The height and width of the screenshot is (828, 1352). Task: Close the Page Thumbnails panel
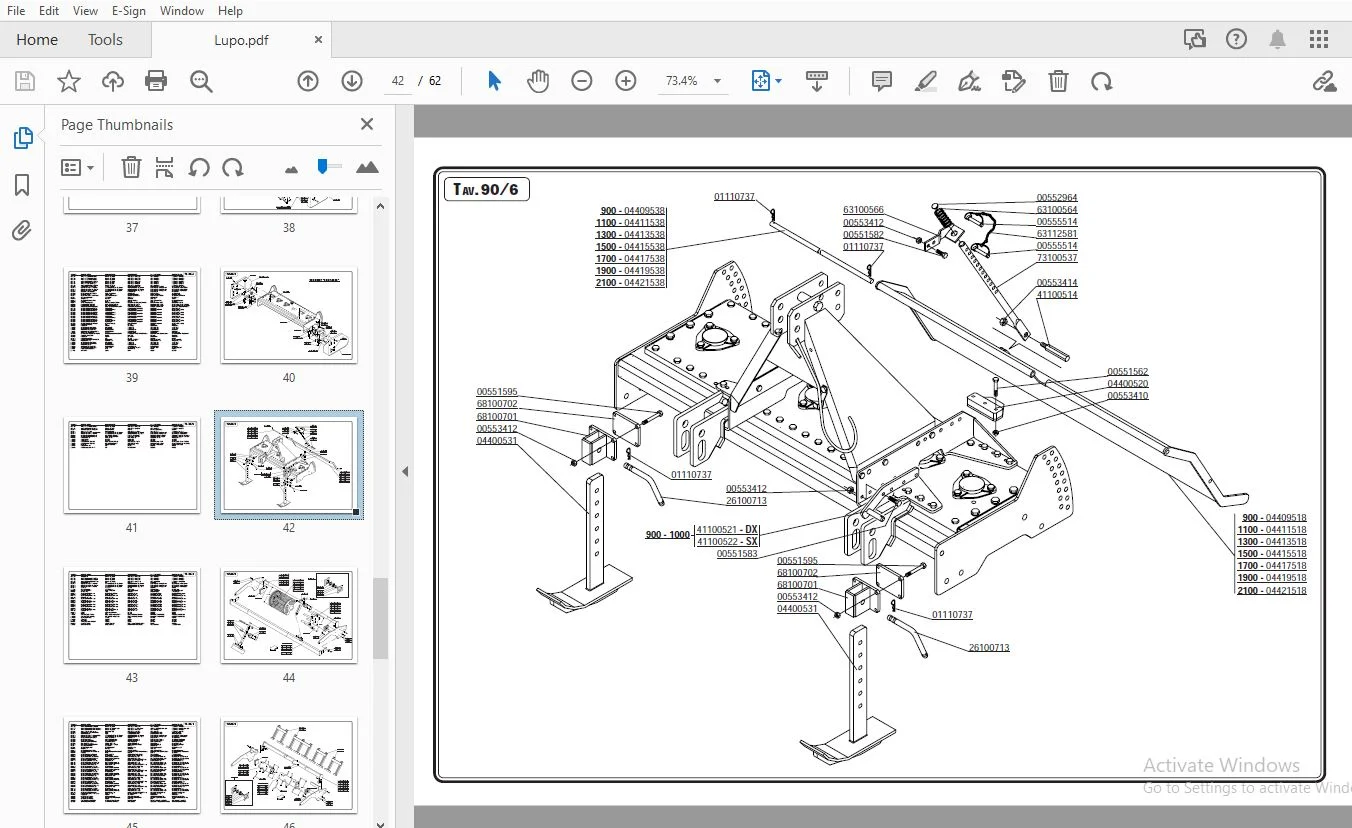coord(367,124)
